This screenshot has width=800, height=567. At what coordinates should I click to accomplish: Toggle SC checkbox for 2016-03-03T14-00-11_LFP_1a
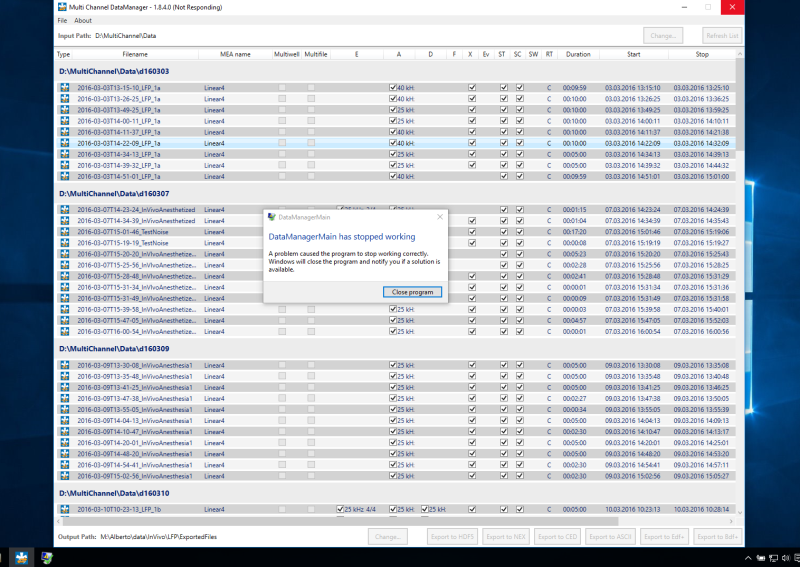click(519, 121)
